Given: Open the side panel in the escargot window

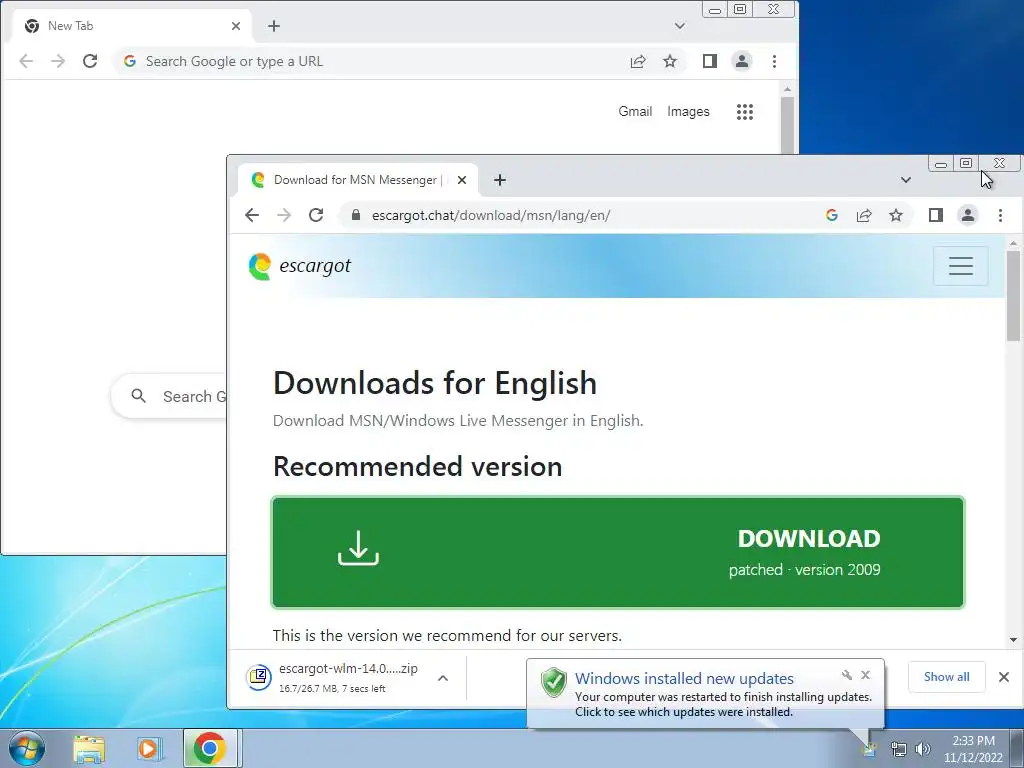Looking at the screenshot, I should click(936, 215).
